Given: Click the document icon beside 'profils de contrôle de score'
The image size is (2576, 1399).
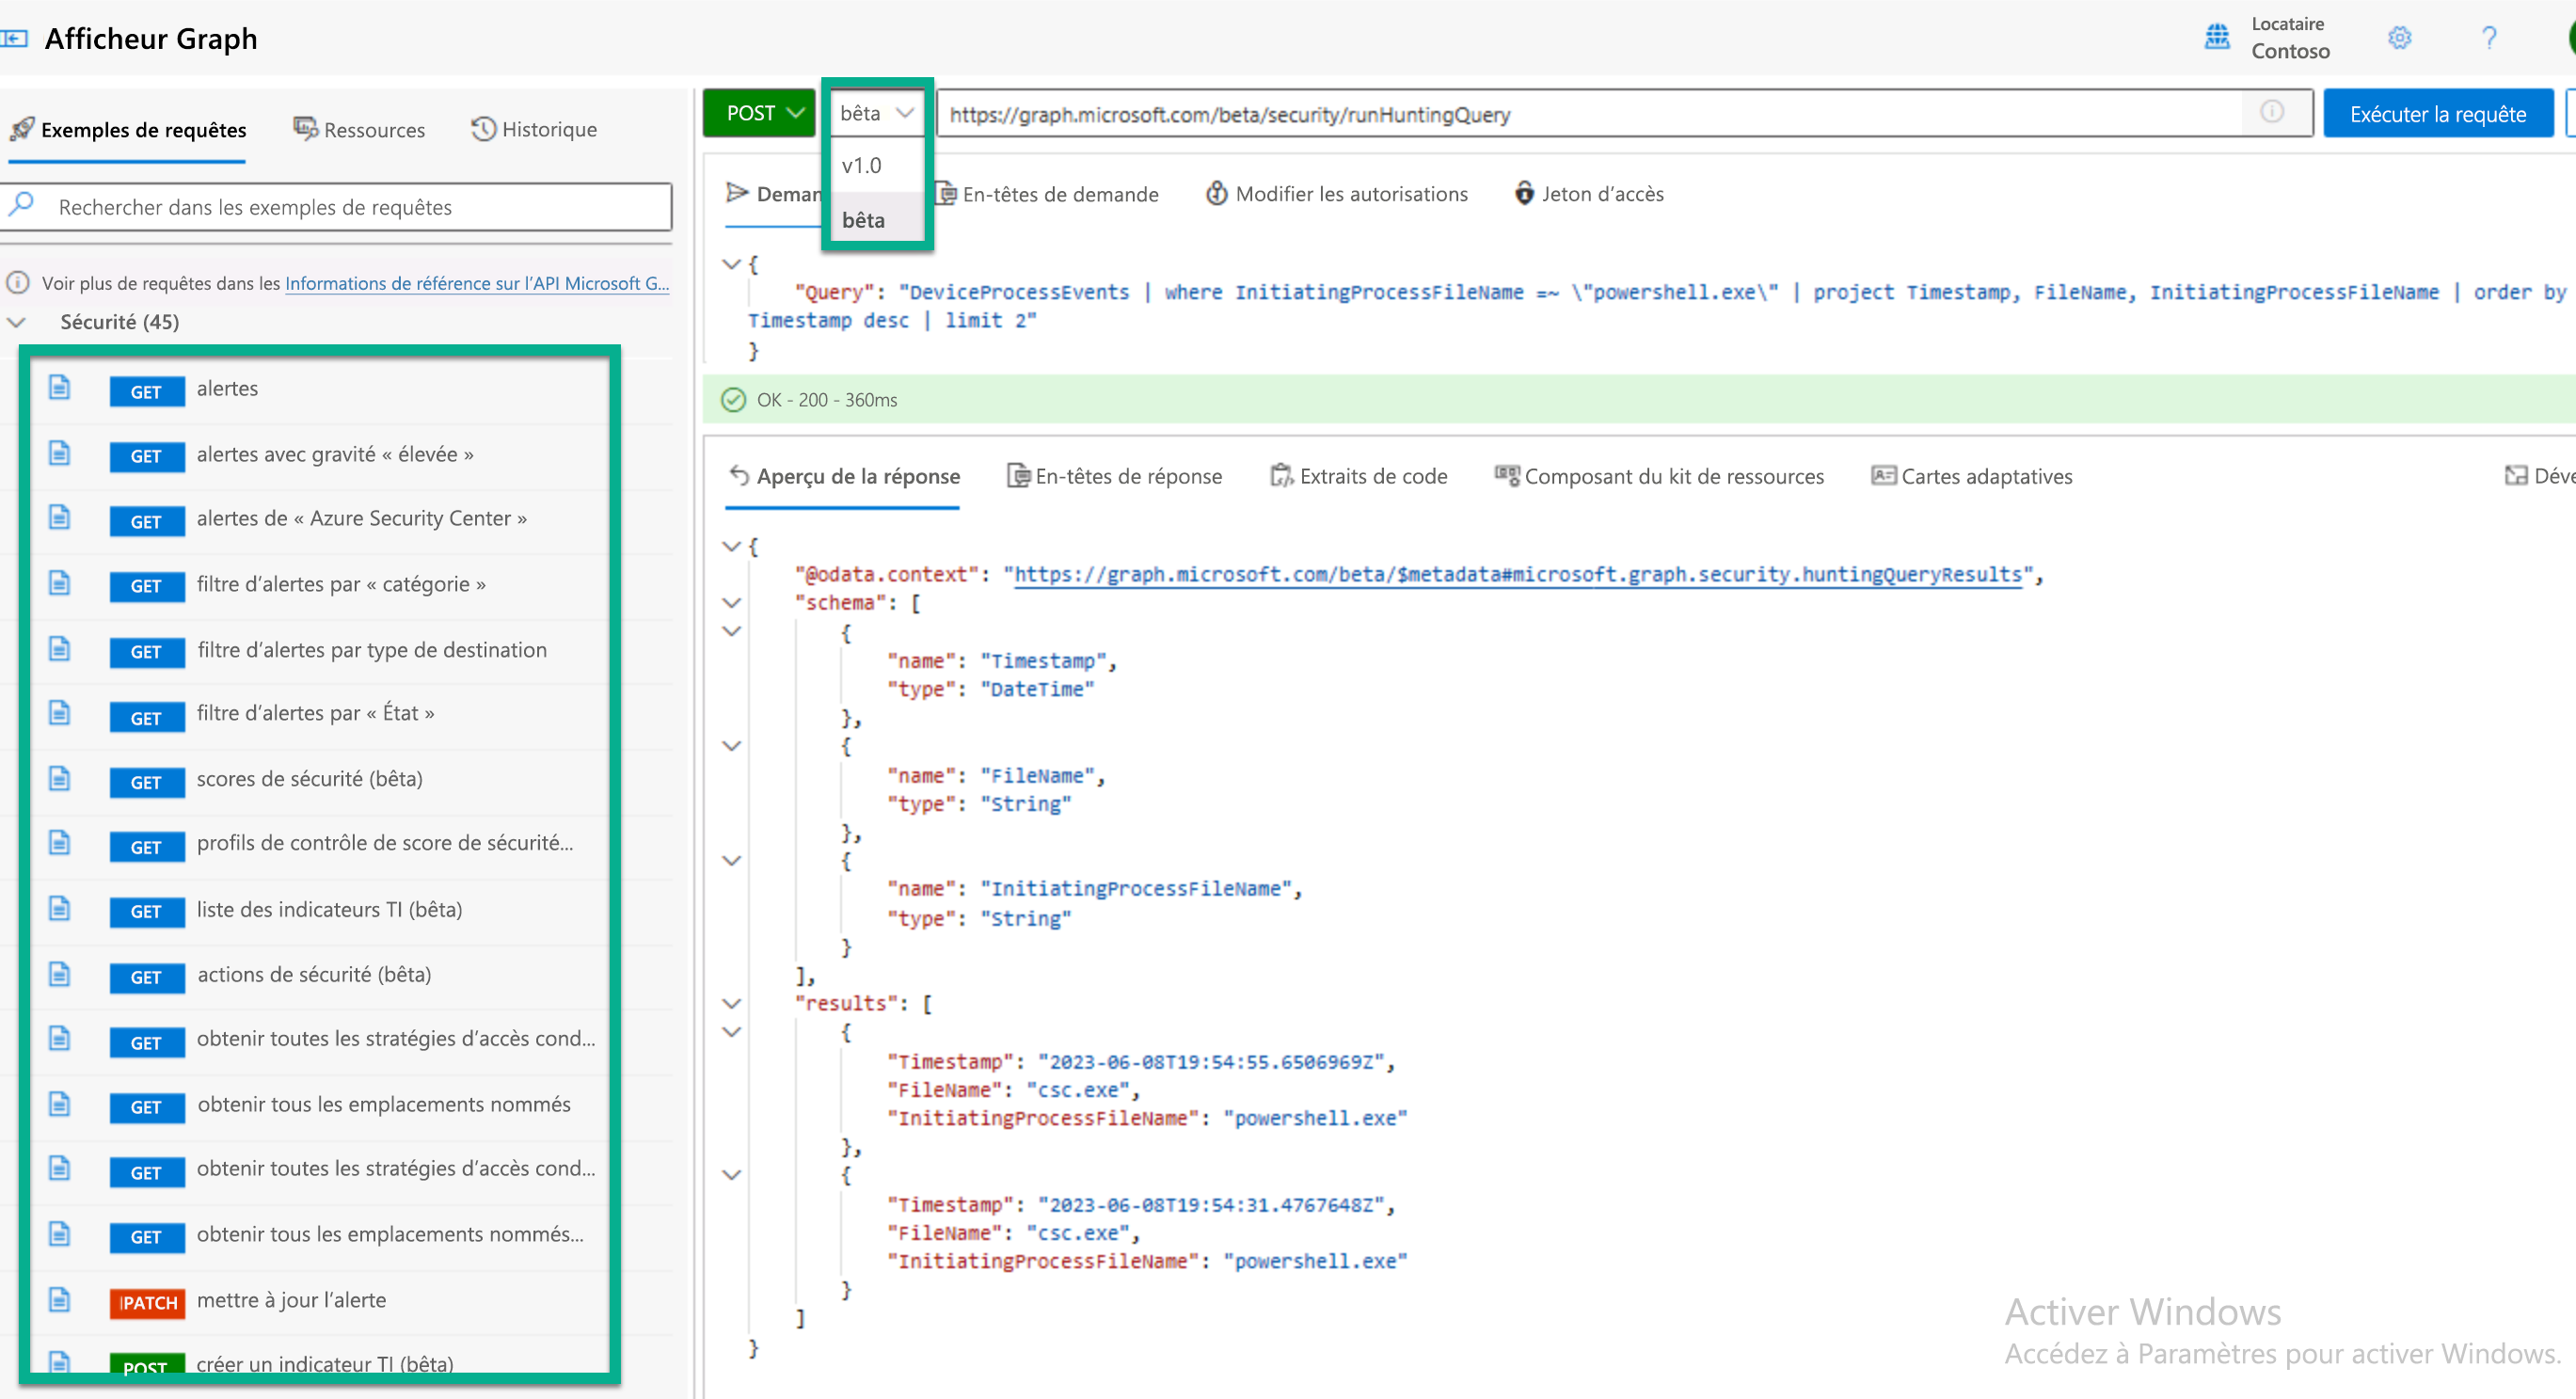Looking at the screenshot, I should pos(60,843).
